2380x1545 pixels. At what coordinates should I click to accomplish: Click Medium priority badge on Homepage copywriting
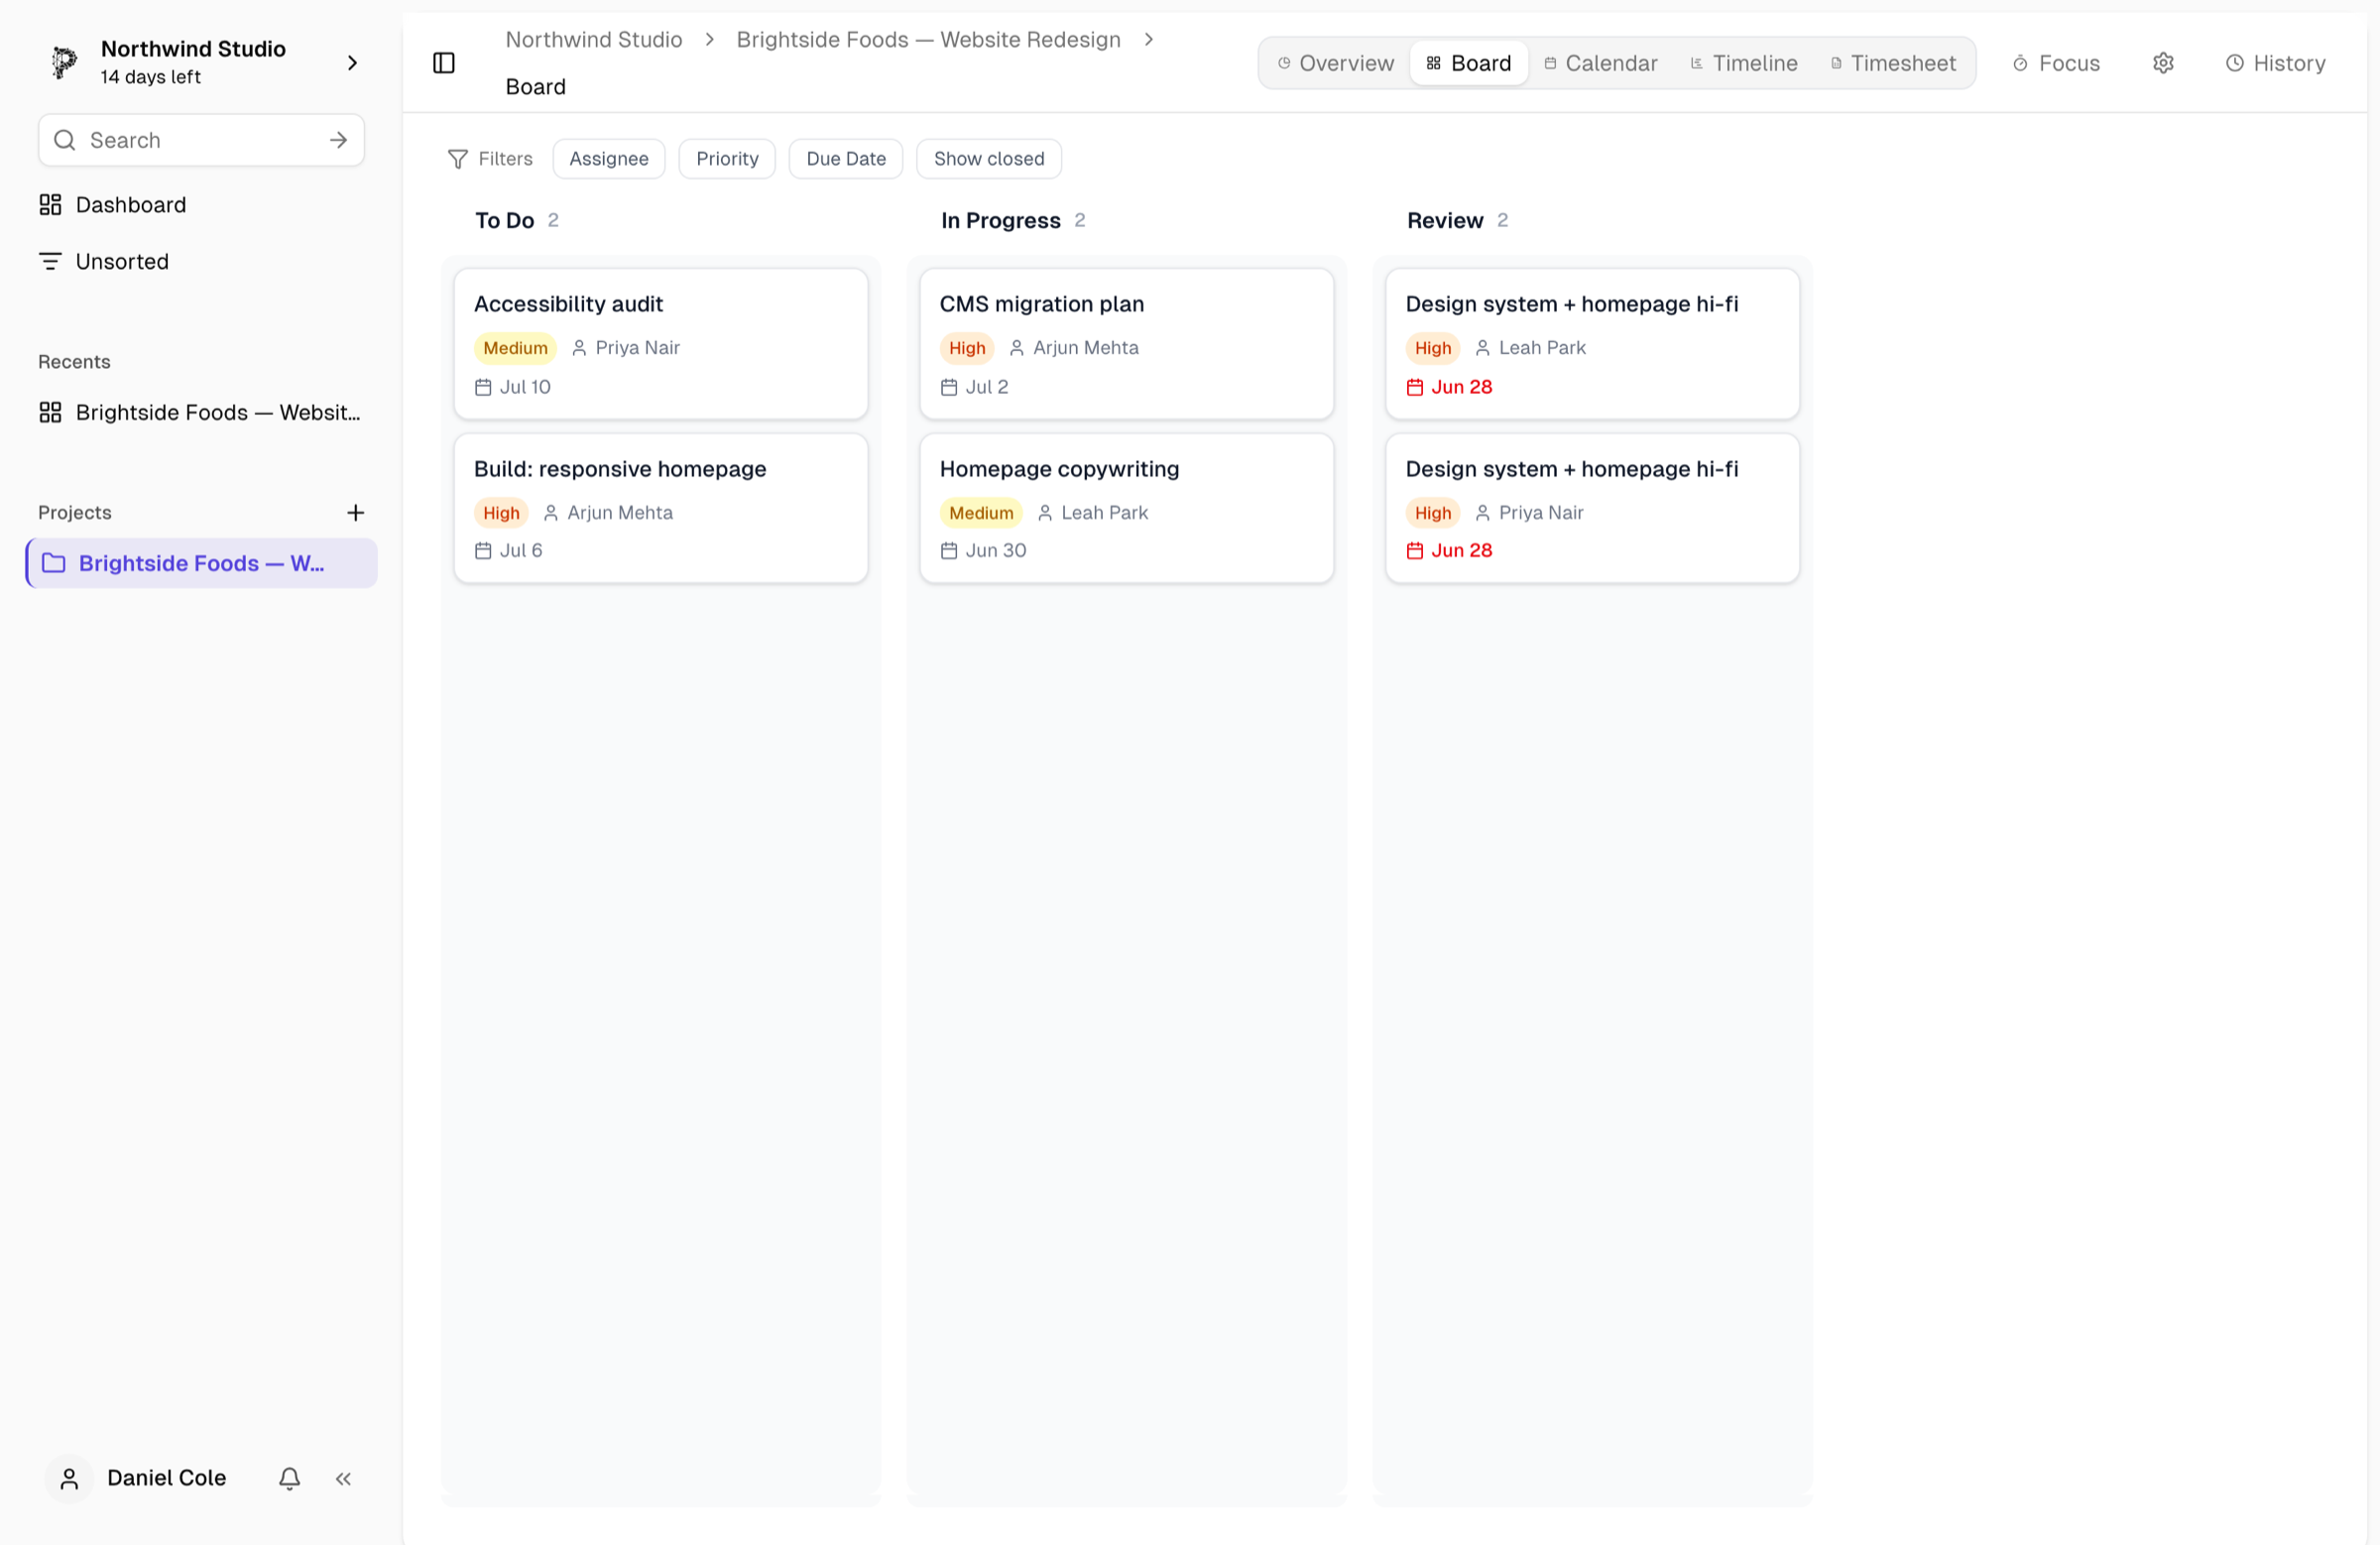pos(981,513)
